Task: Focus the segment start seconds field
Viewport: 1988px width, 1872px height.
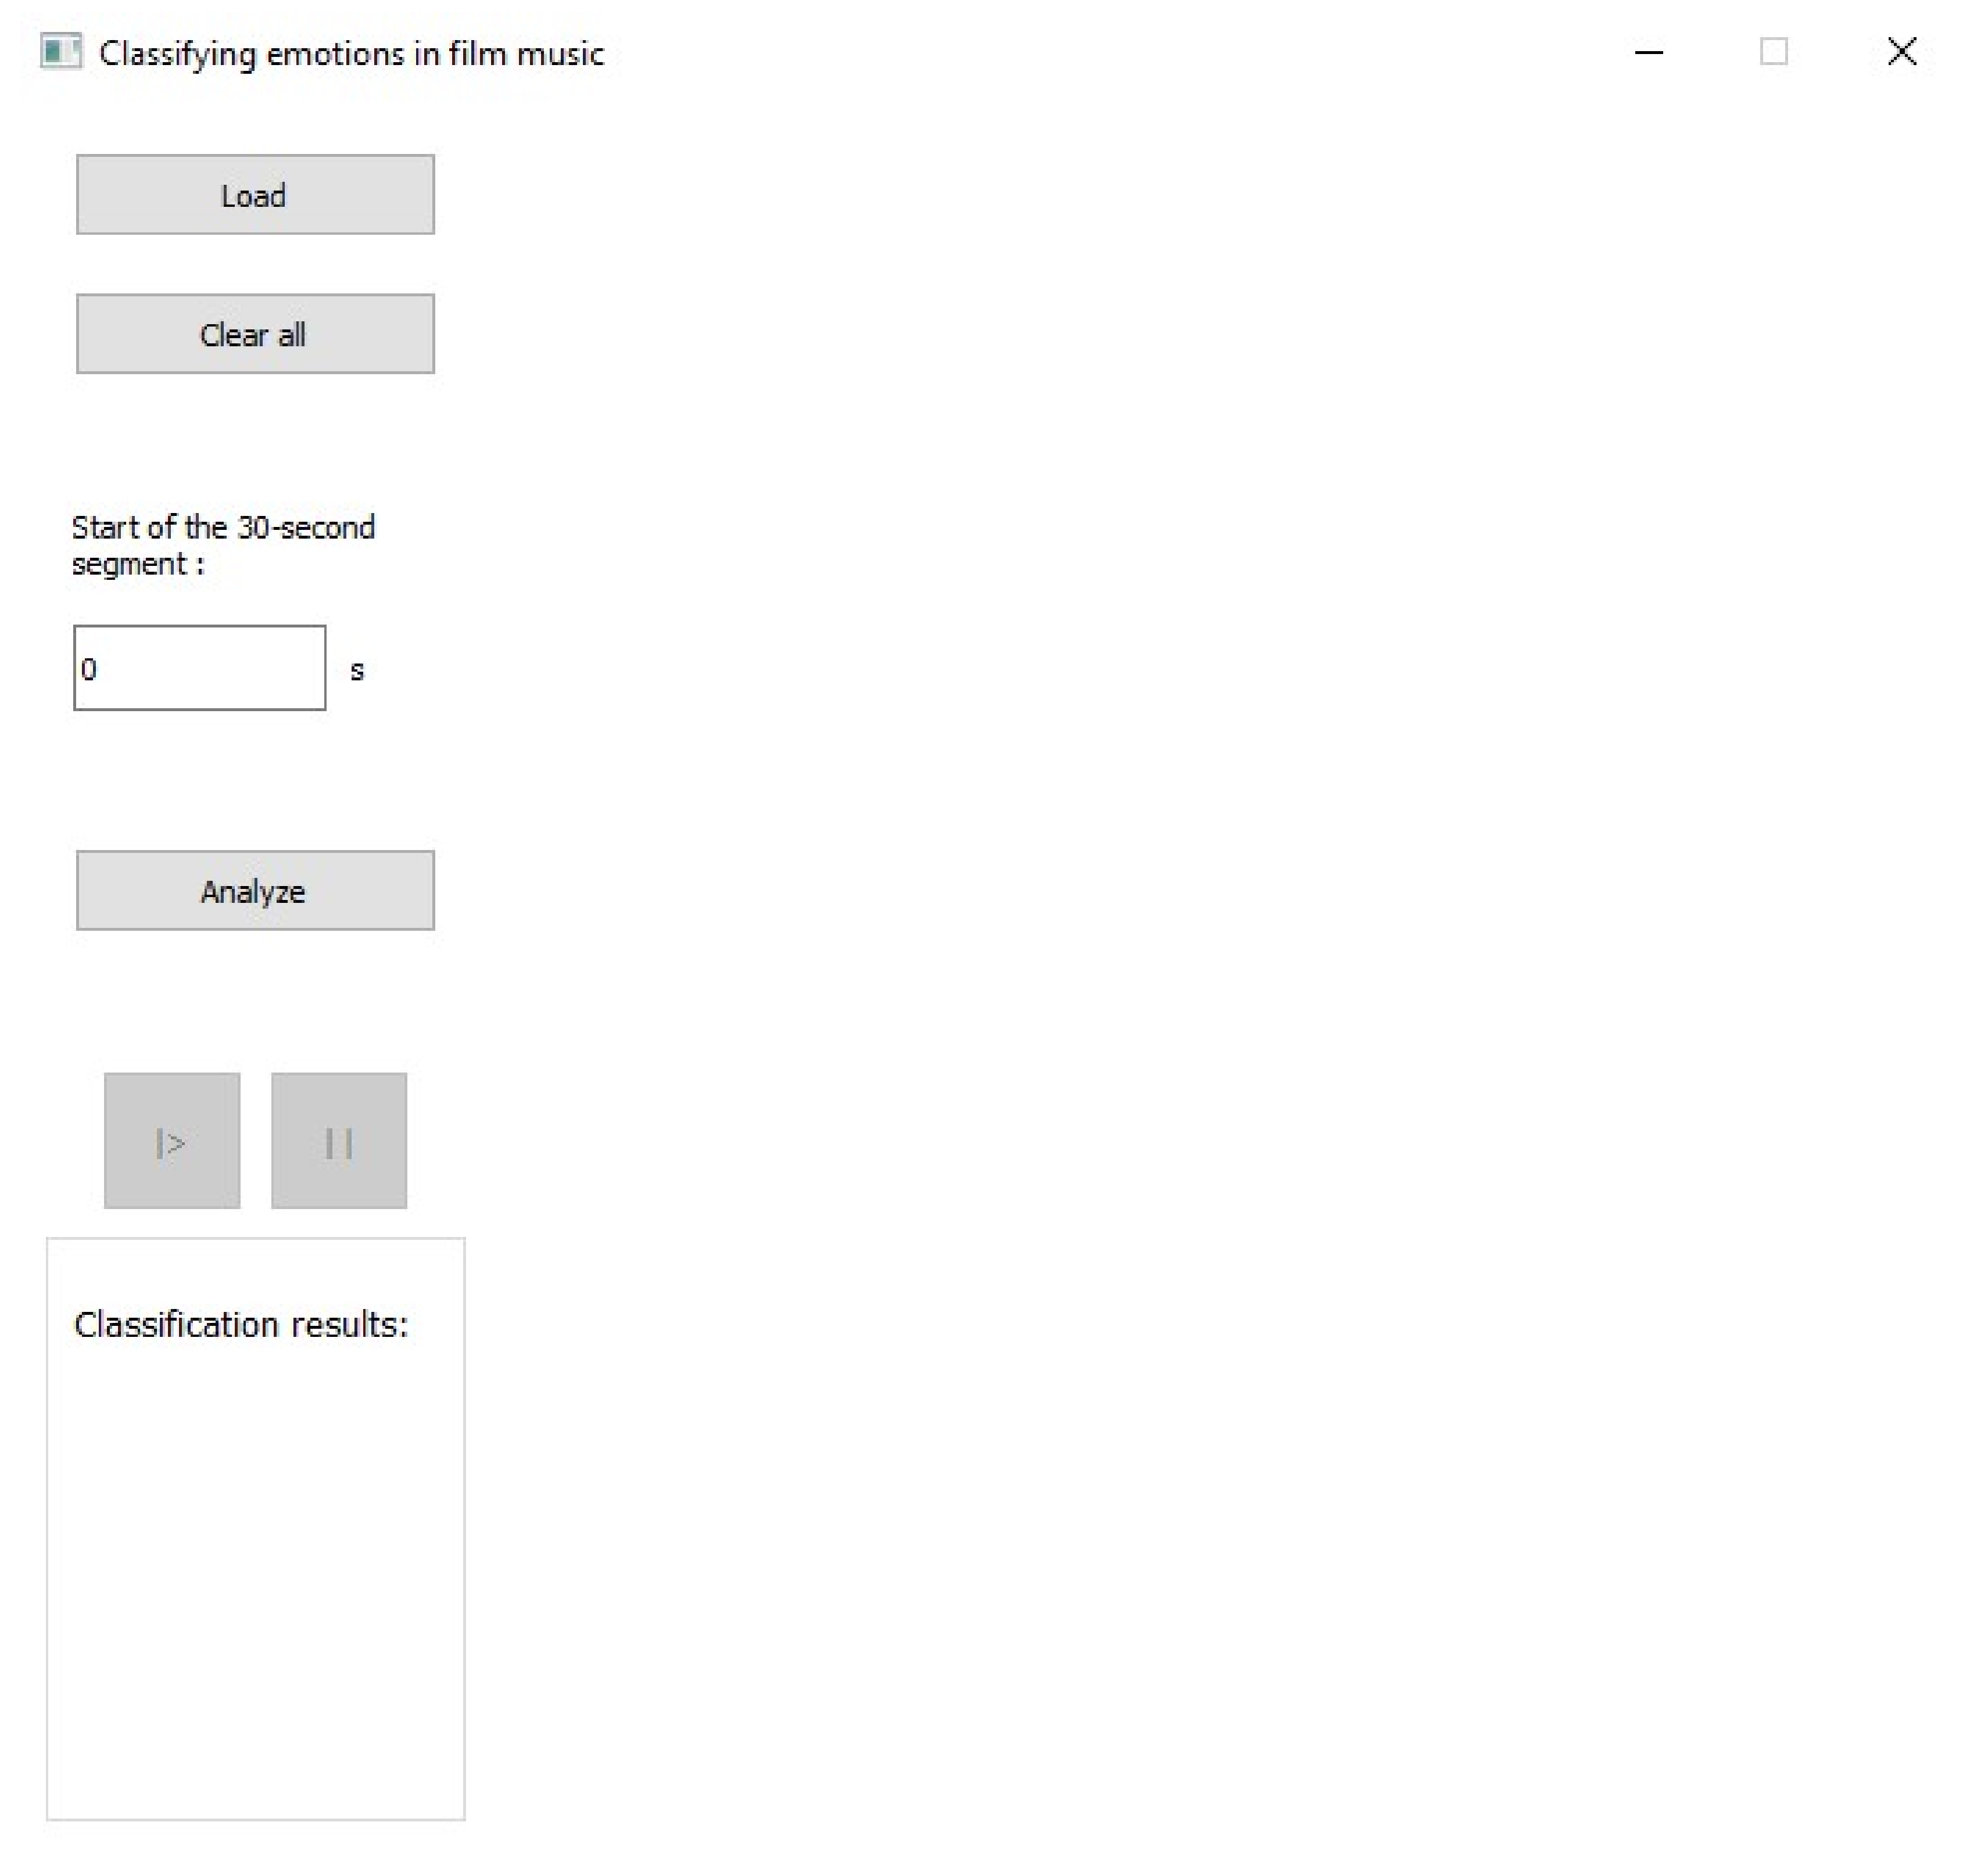Action: pyautogui.click(x=200, y=668)
